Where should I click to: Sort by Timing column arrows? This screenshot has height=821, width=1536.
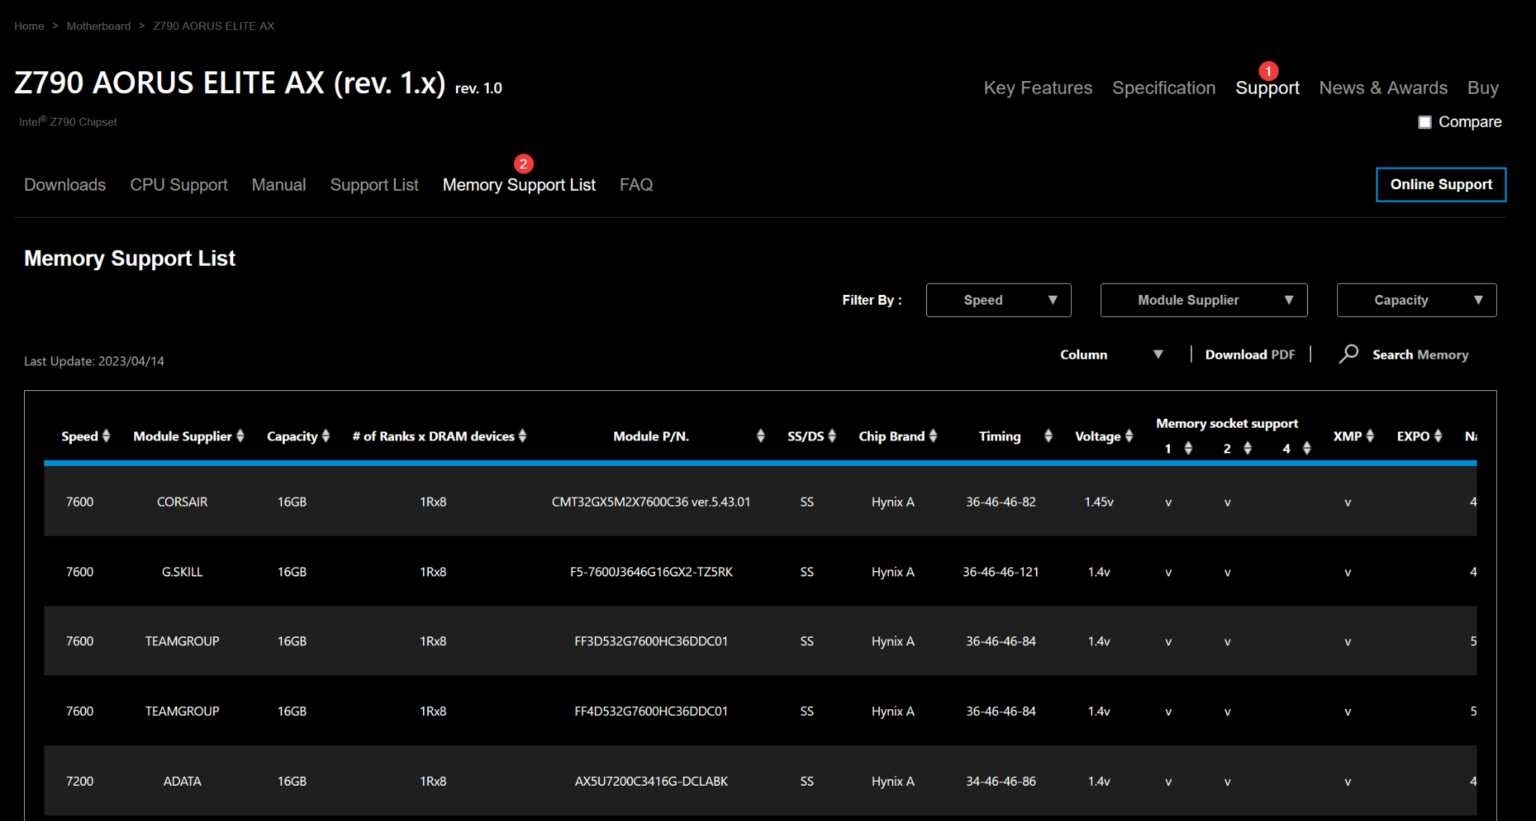1048,436
